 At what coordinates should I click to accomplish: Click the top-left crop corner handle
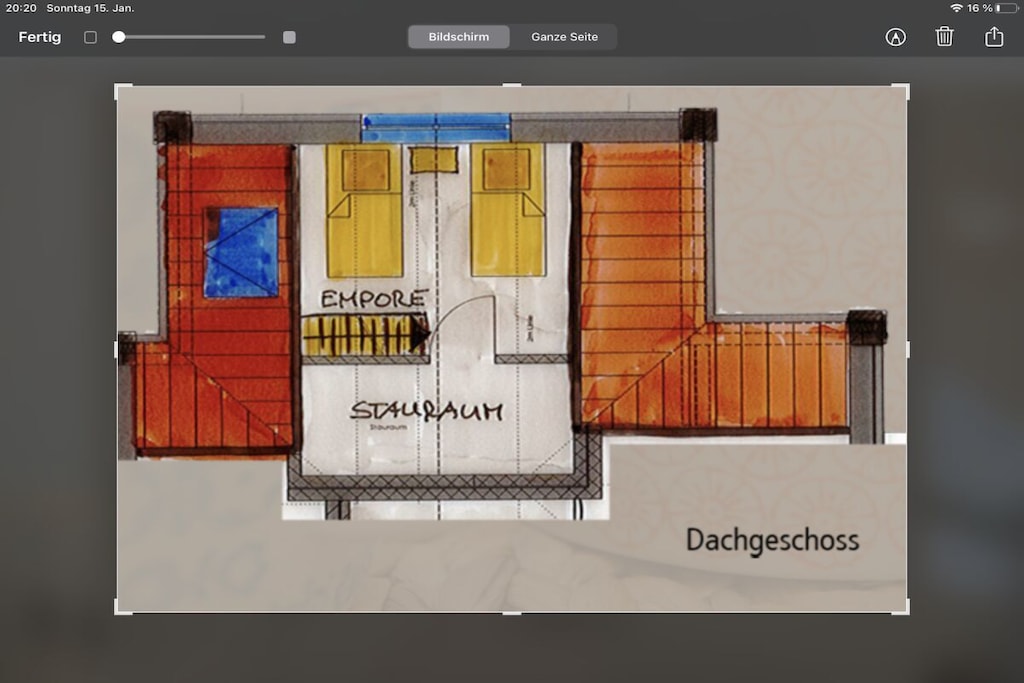pos(121,89)
